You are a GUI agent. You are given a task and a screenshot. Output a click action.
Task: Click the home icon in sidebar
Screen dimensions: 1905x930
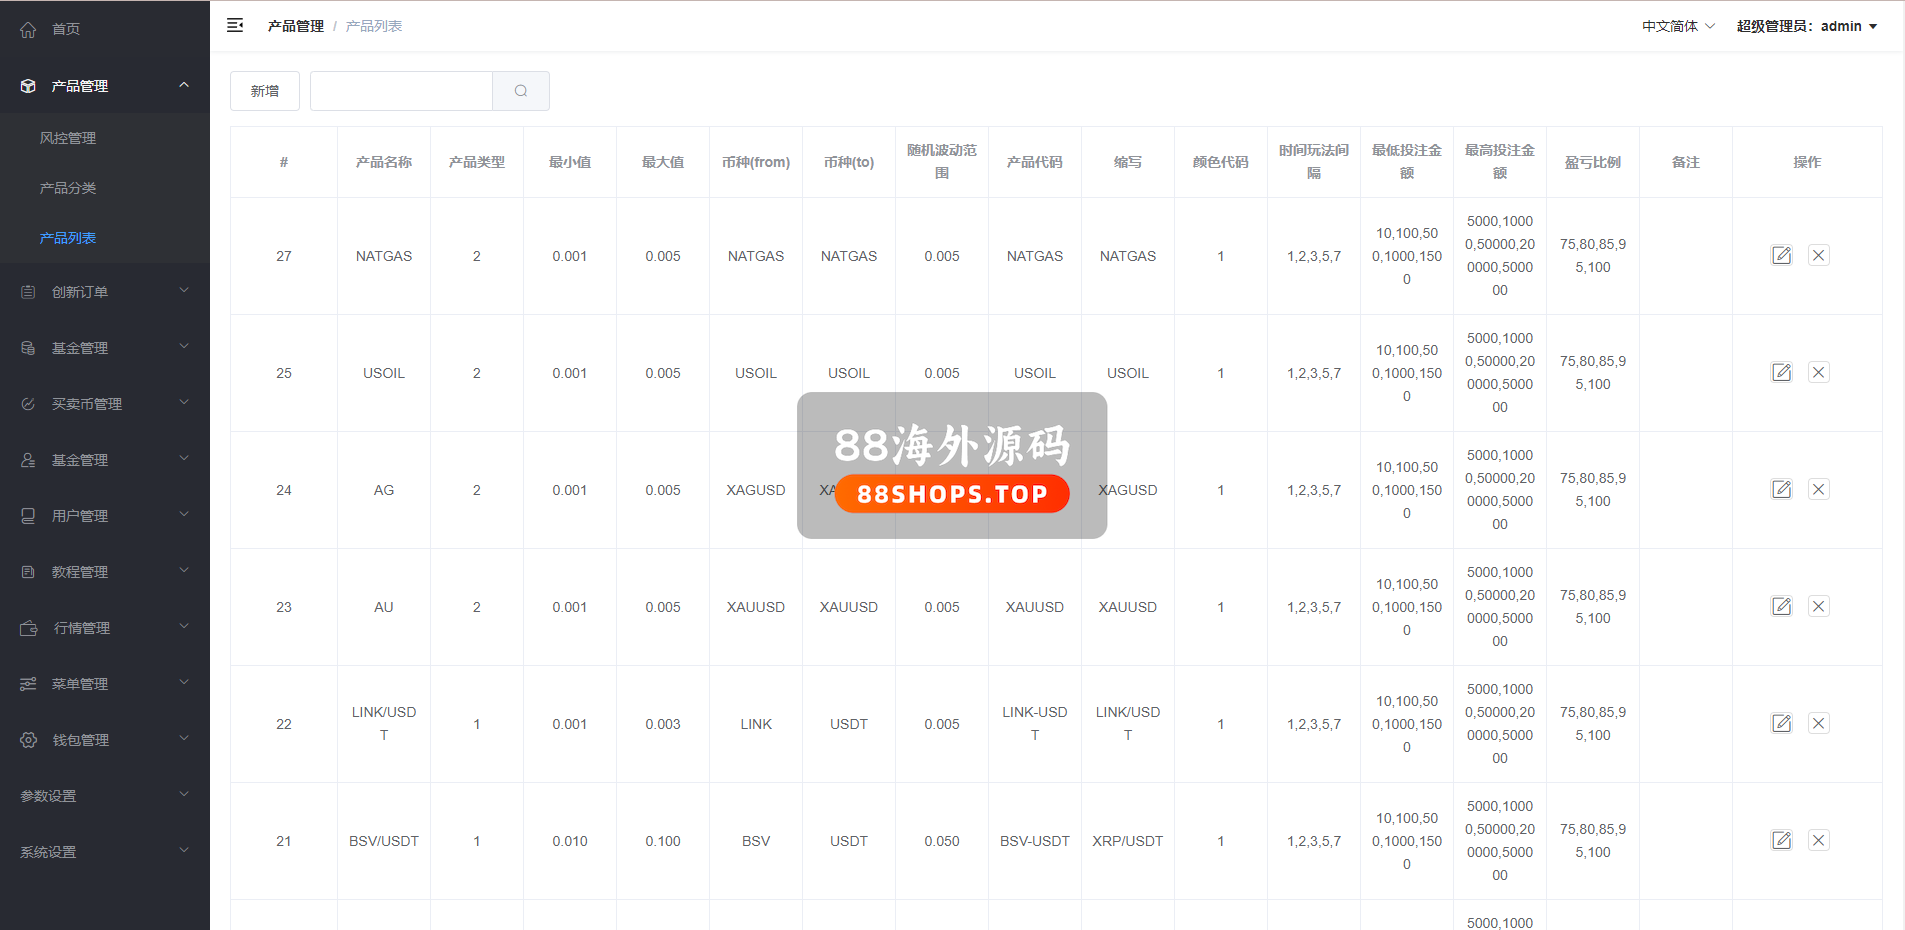point(28,30)
